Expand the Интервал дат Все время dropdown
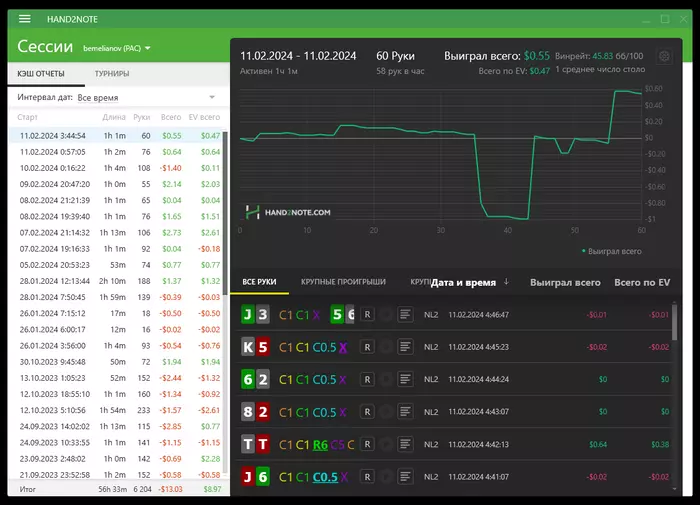Image resolution: width=700 pixels, height=505 pixels. click(x=146, y=97)
